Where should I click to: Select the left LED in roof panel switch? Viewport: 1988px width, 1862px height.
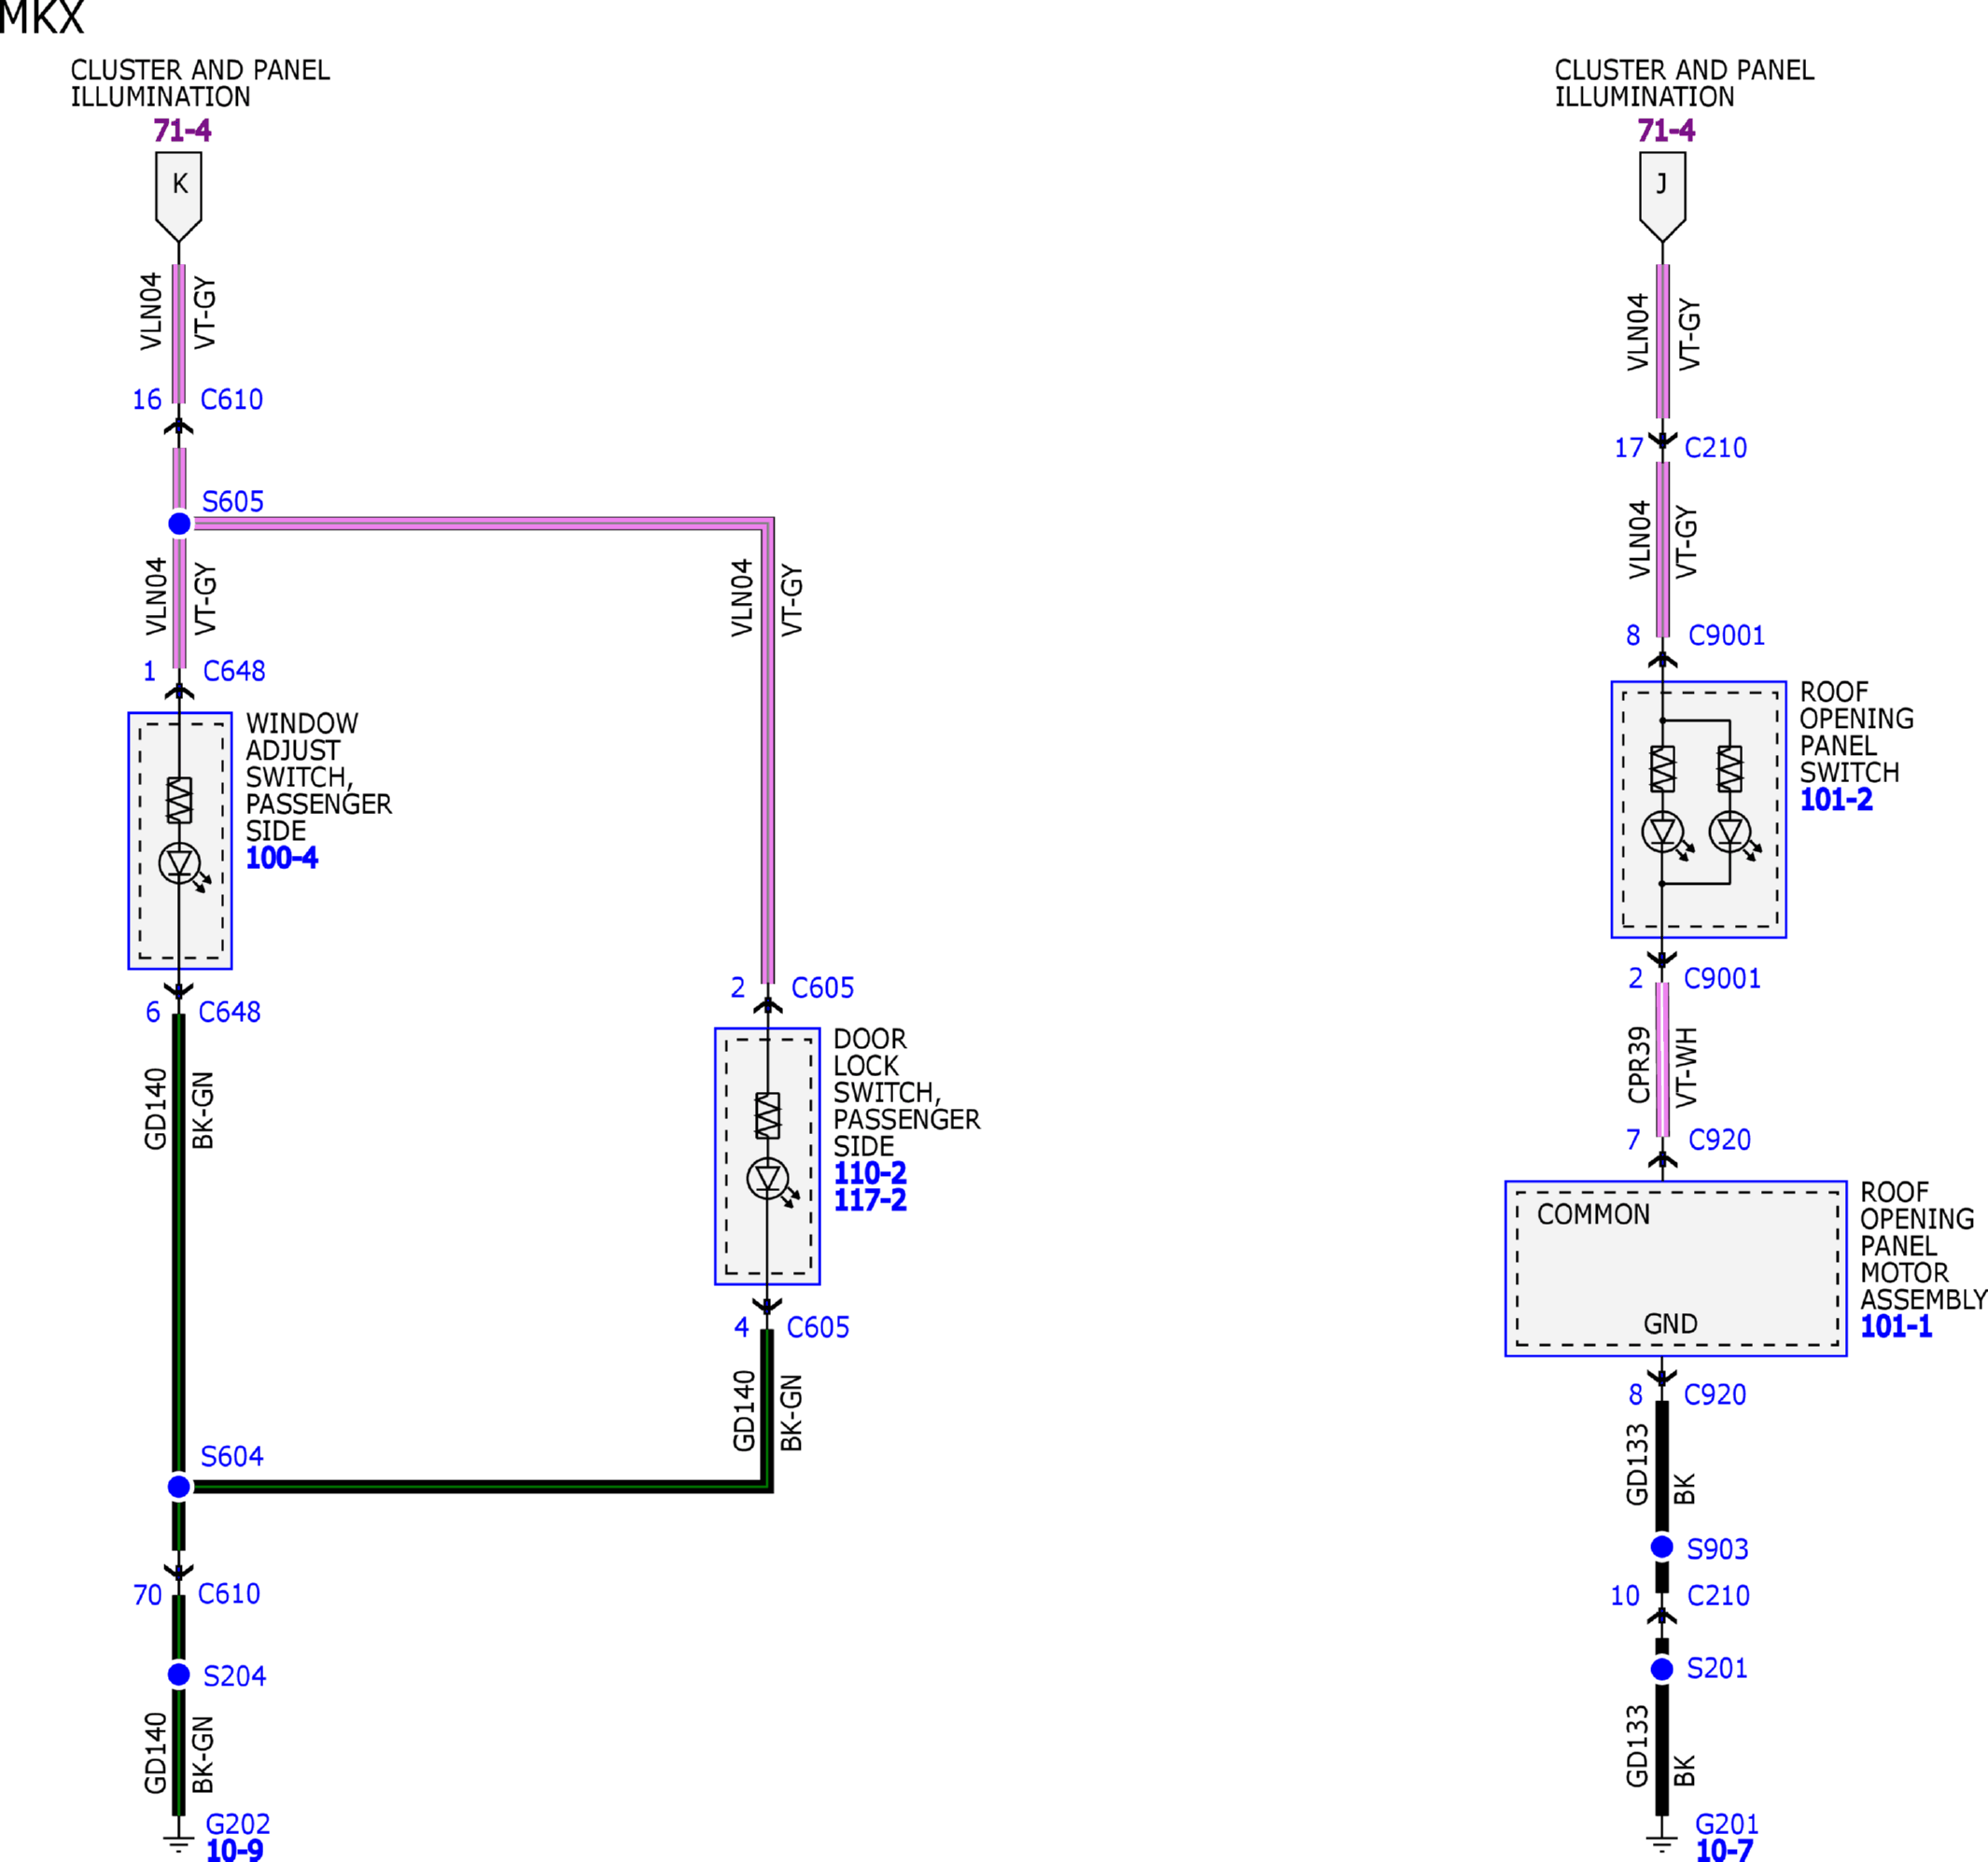point(1667,836)
